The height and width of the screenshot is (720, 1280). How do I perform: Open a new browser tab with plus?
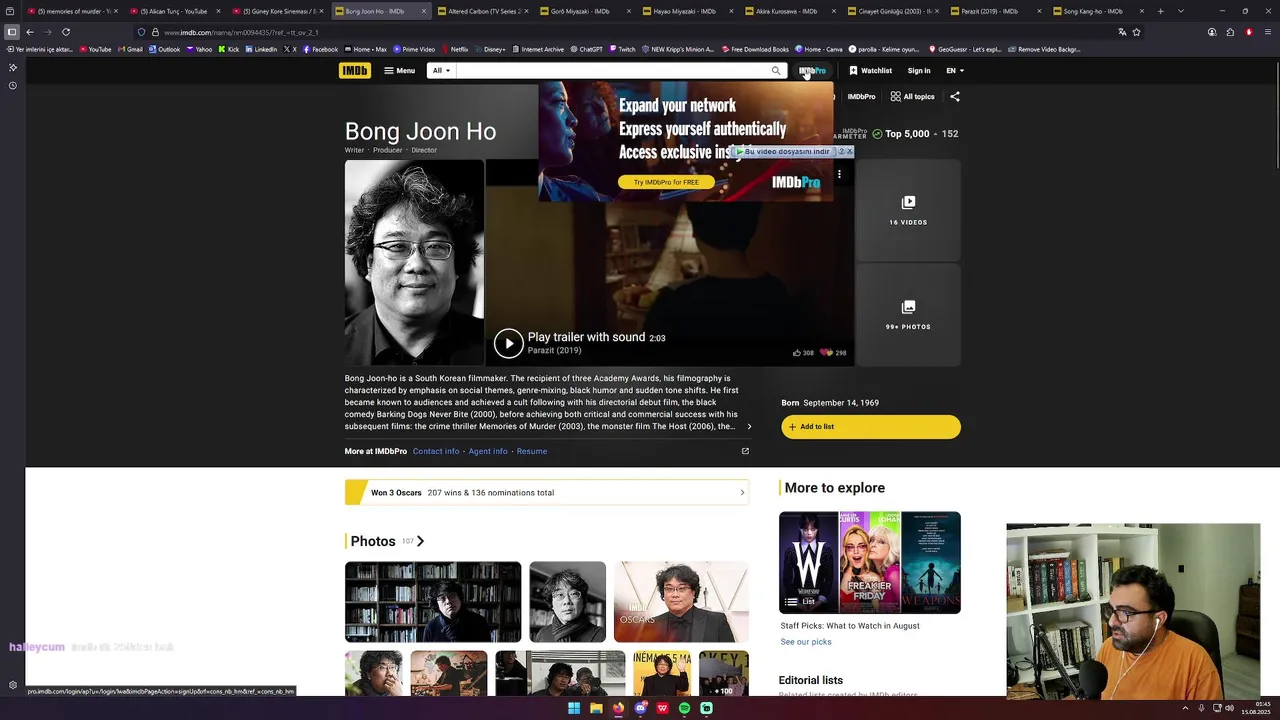click(x=1160, y=11)
